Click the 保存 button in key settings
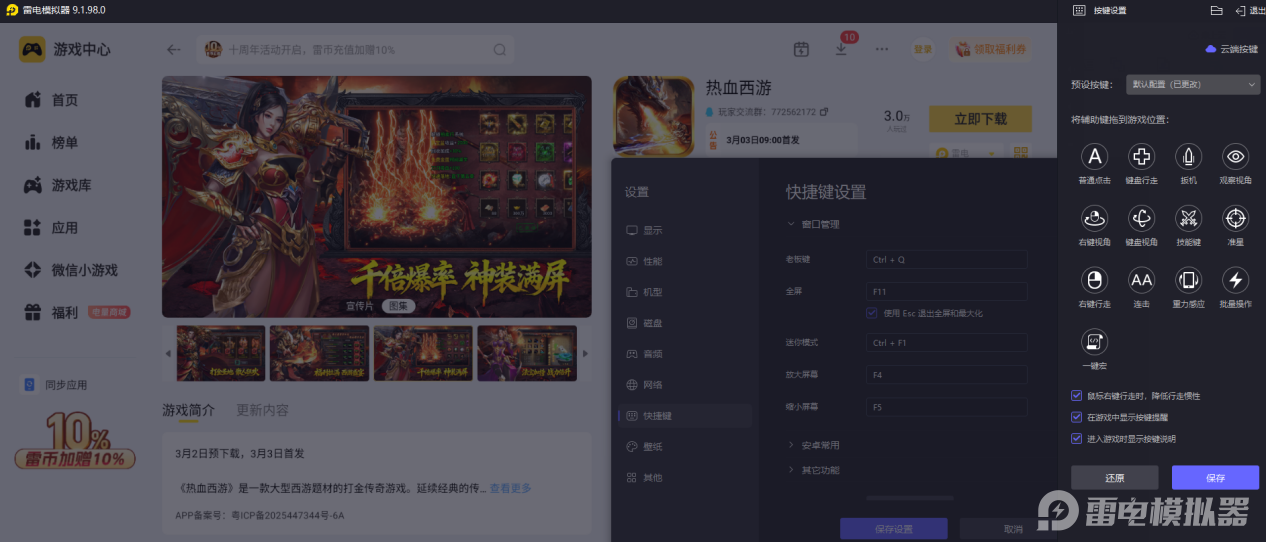1266x542 pixels. point(1215,477)
